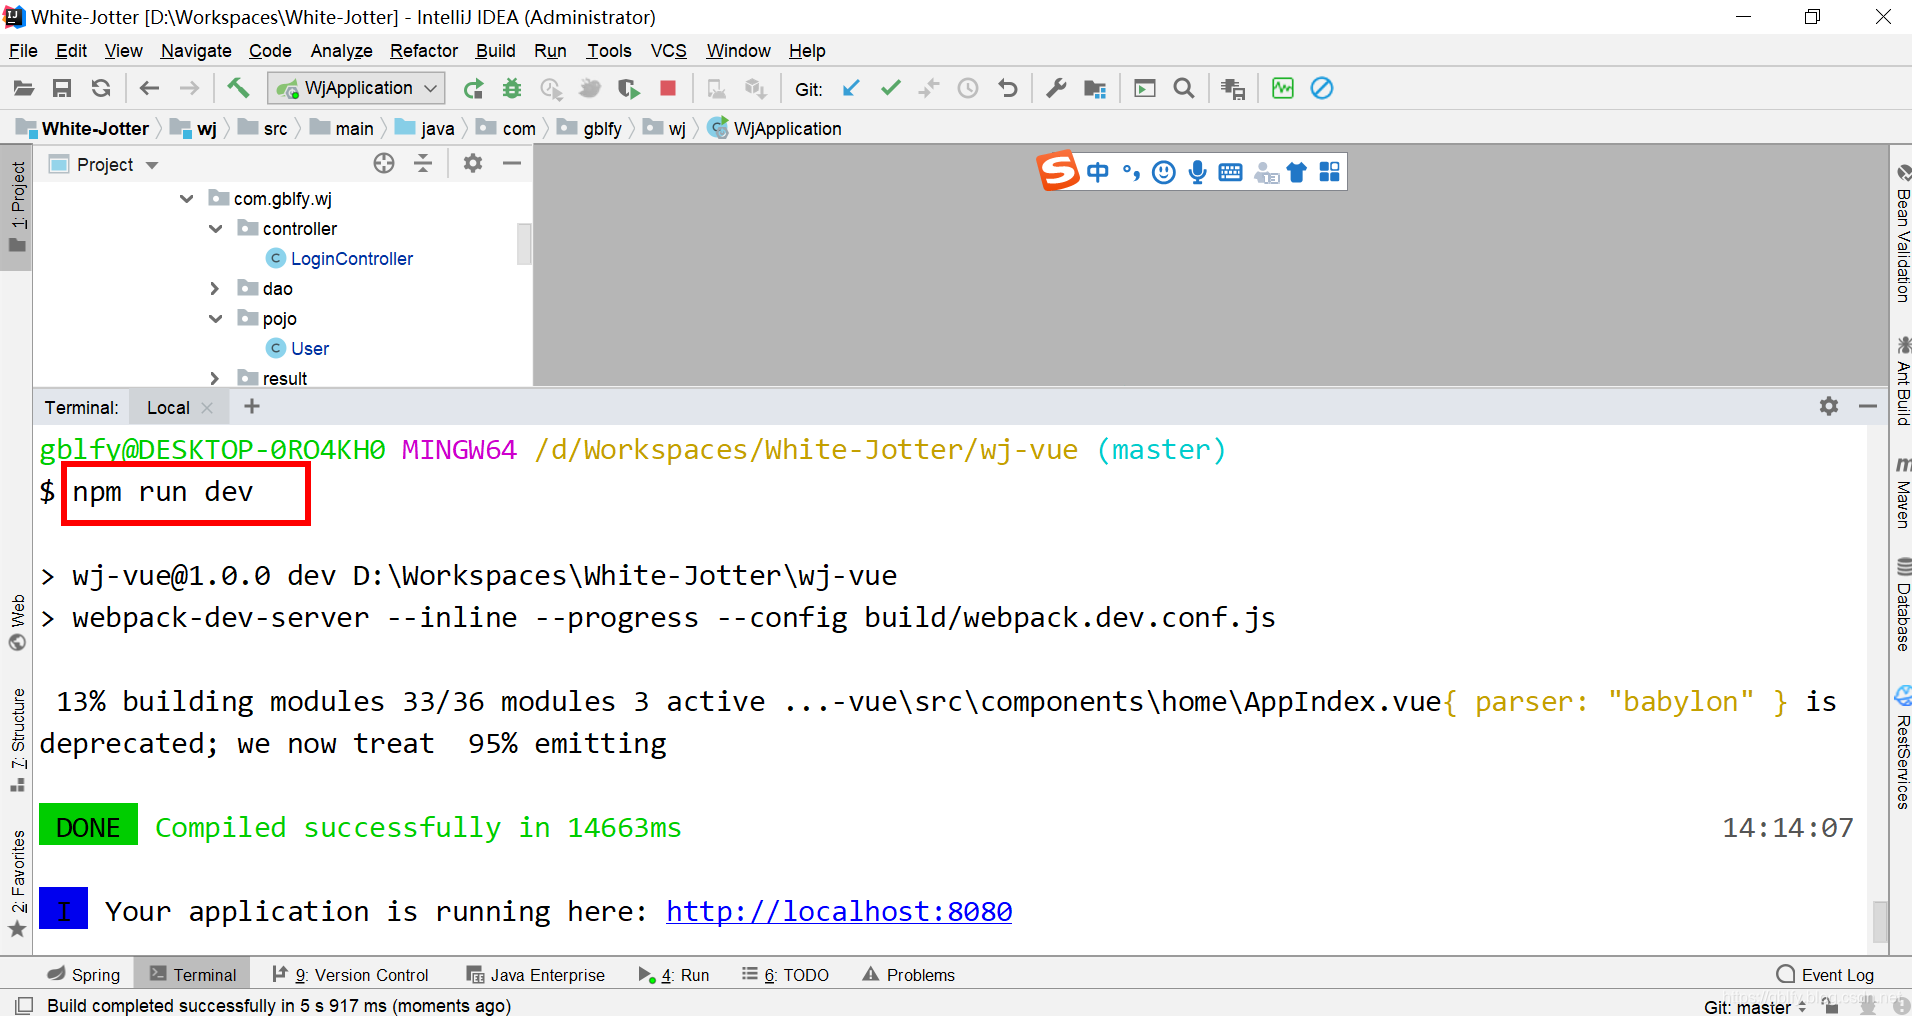The width and height of the screenshot is (1912, 1016).
Task: Open Project Structure icon
Action: coord(1095,89)
